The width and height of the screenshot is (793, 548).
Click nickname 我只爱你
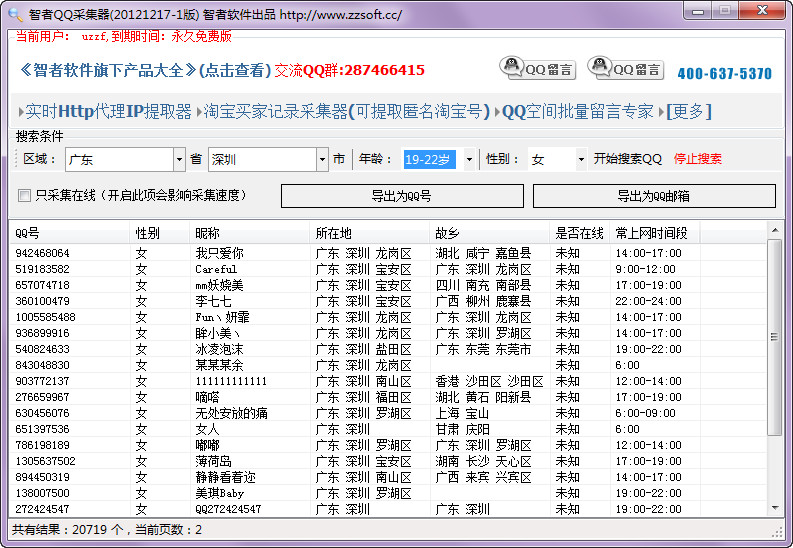[219, 253]
